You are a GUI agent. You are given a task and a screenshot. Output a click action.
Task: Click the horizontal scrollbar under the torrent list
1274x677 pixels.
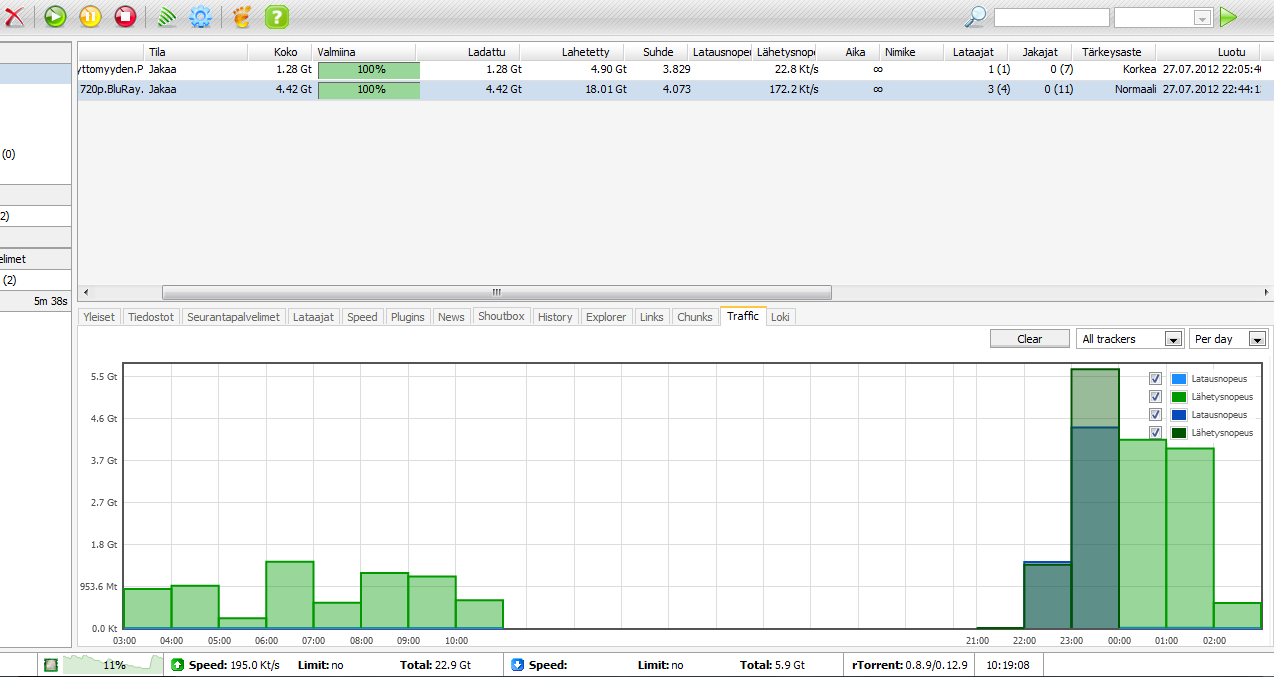point(496,293)
